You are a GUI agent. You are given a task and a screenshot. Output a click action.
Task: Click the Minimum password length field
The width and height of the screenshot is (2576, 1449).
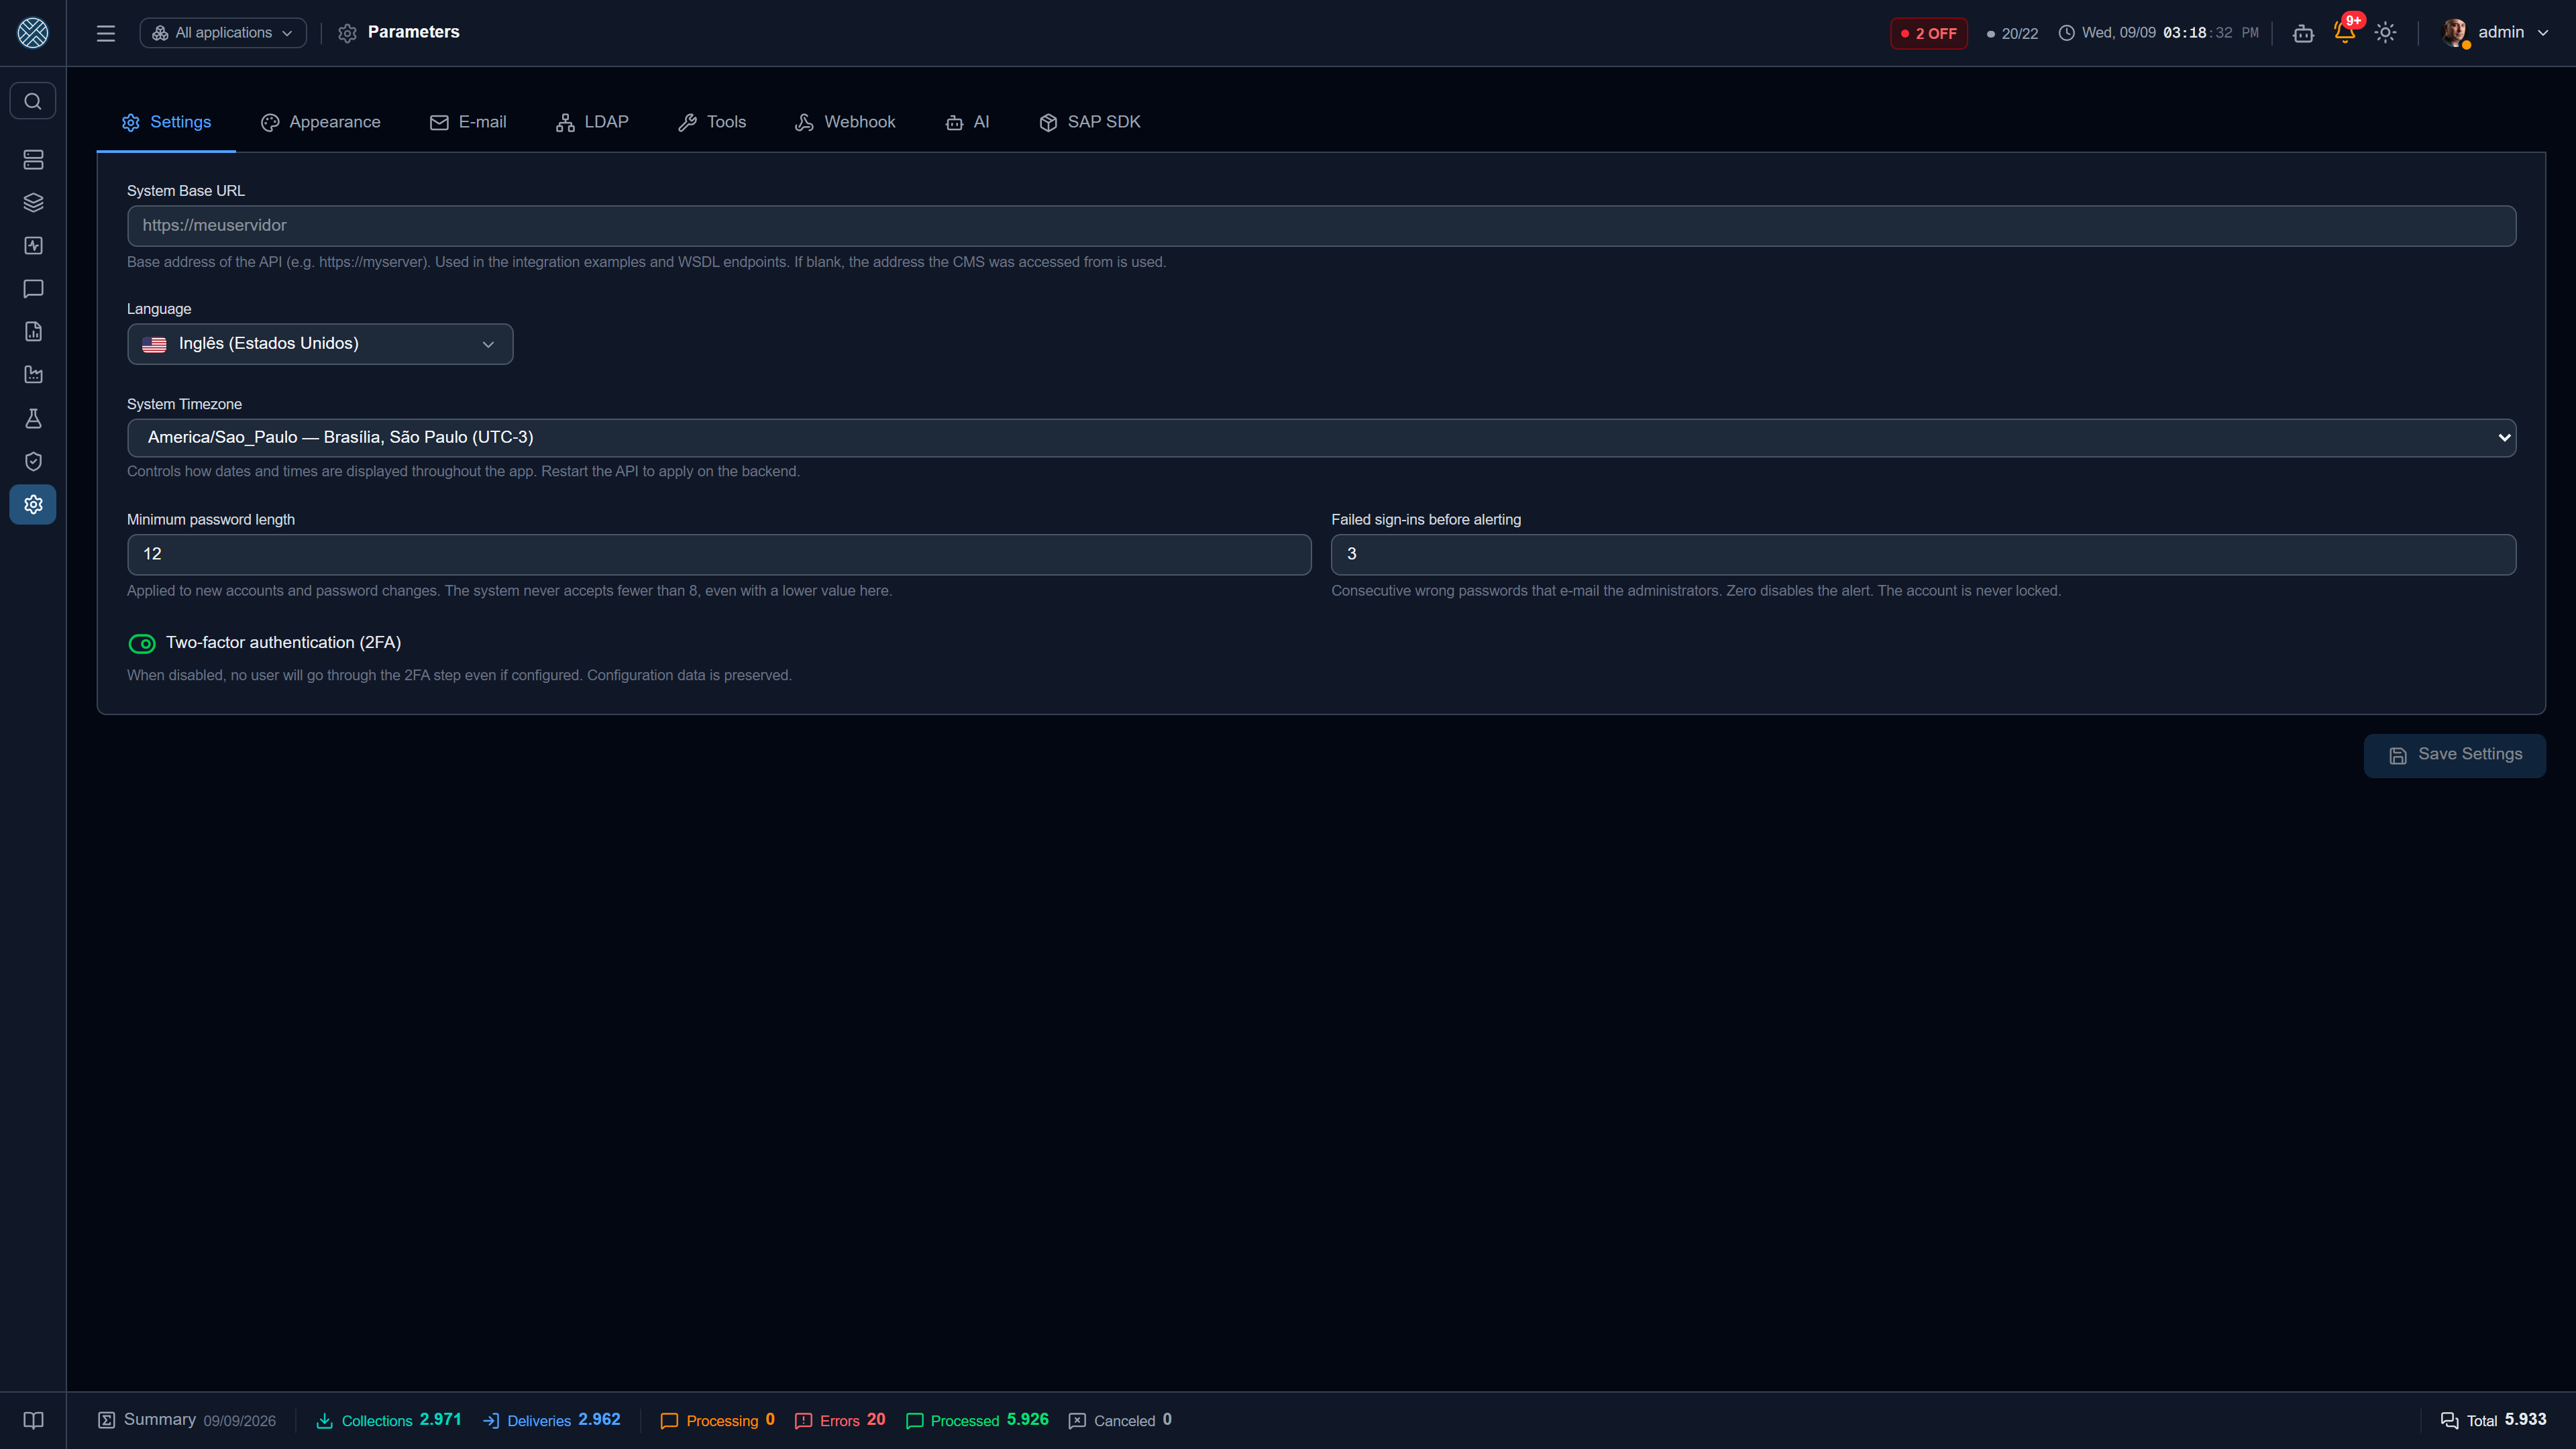(x=719, y=554)
